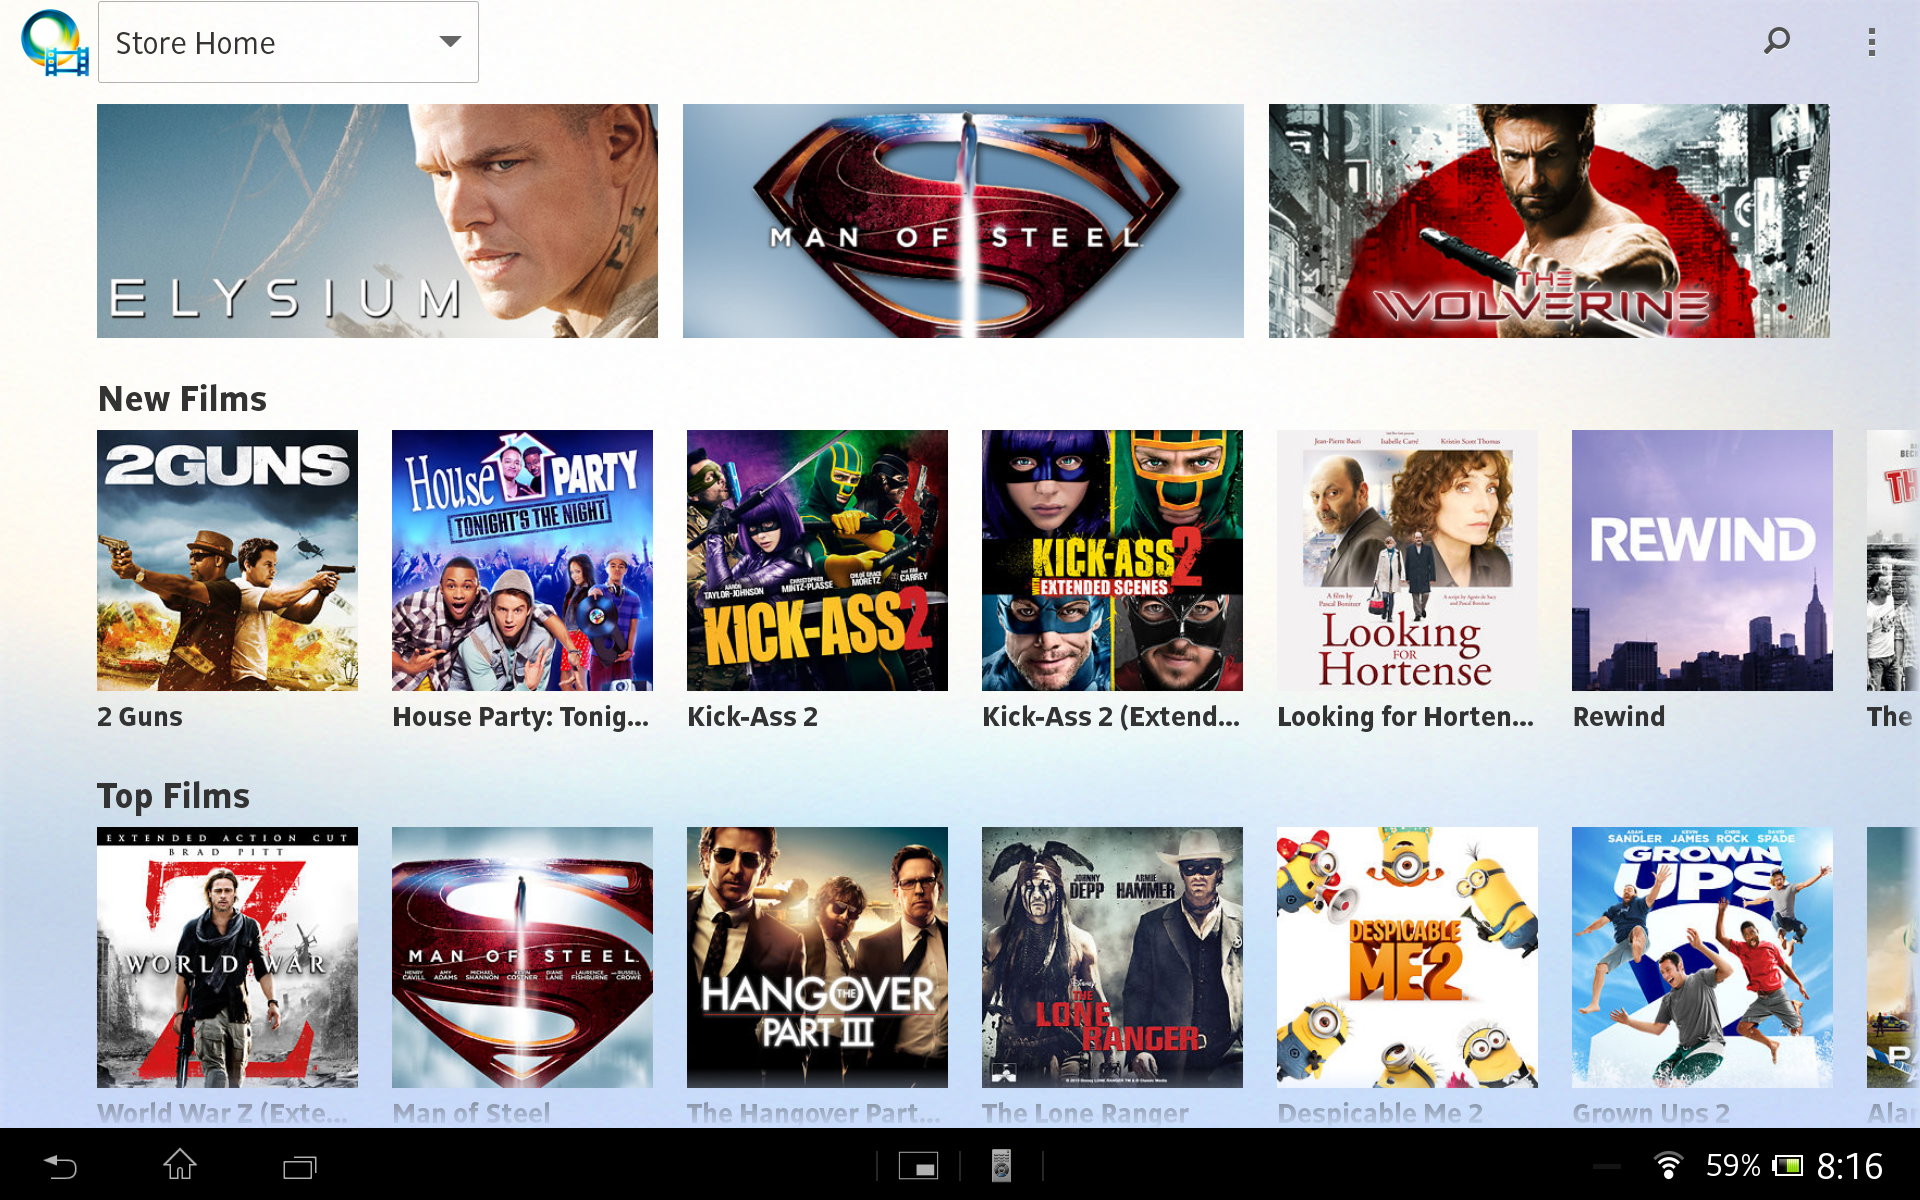
Task: Open the 2 Guns poster
Action: [227, 560]
